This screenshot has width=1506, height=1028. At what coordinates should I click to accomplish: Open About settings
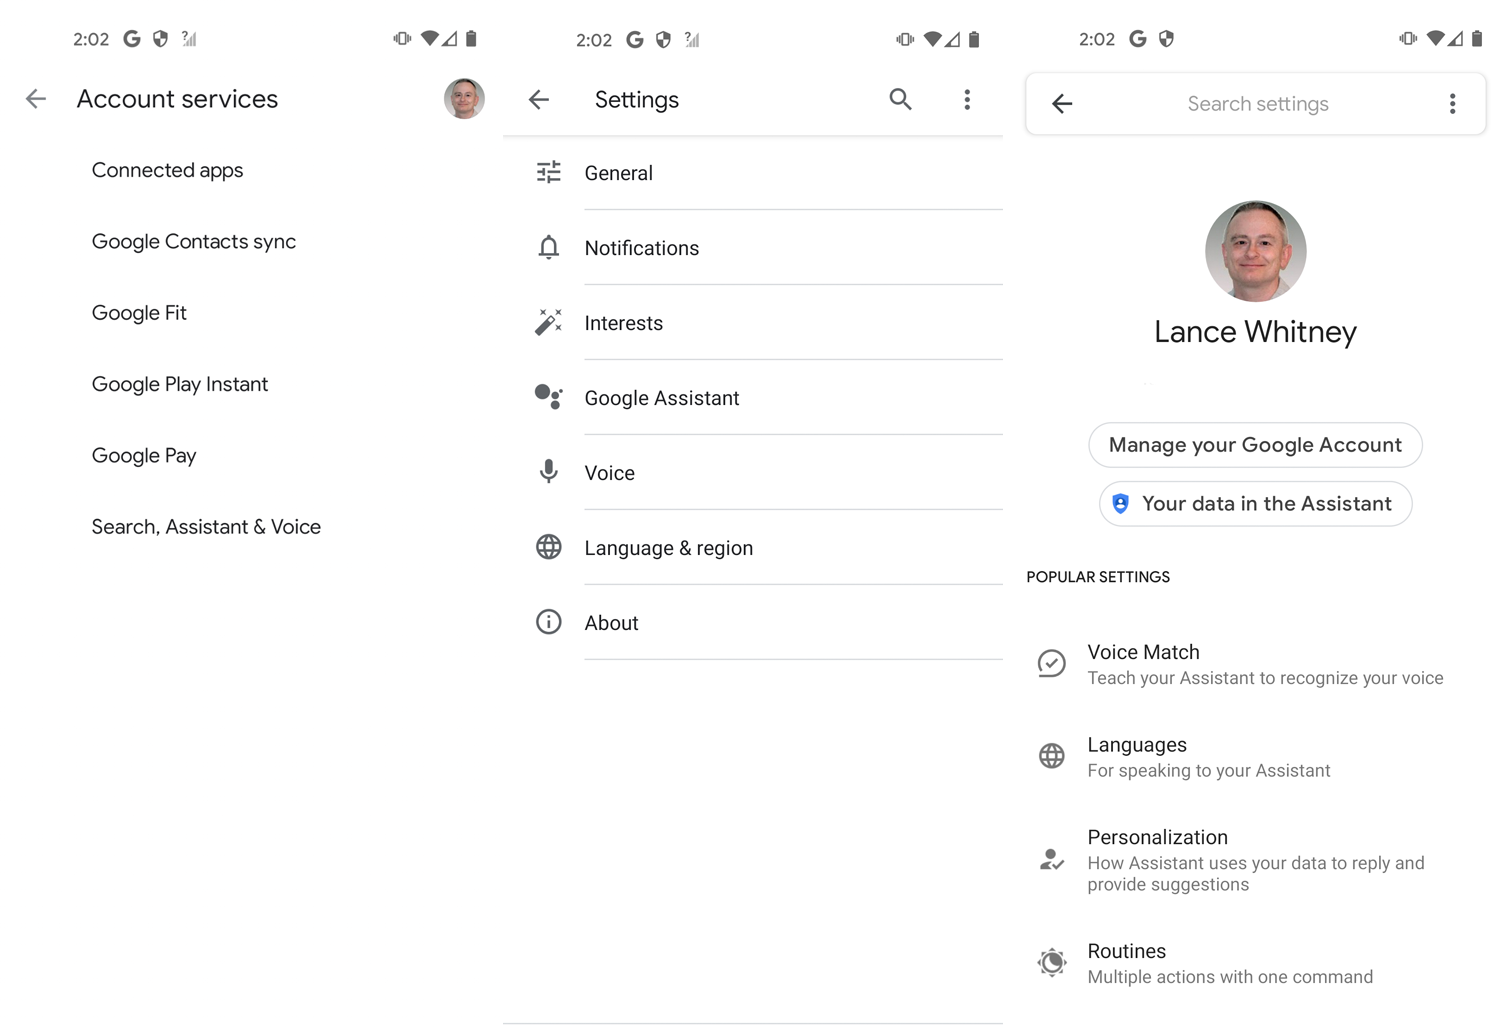(753, 623)
